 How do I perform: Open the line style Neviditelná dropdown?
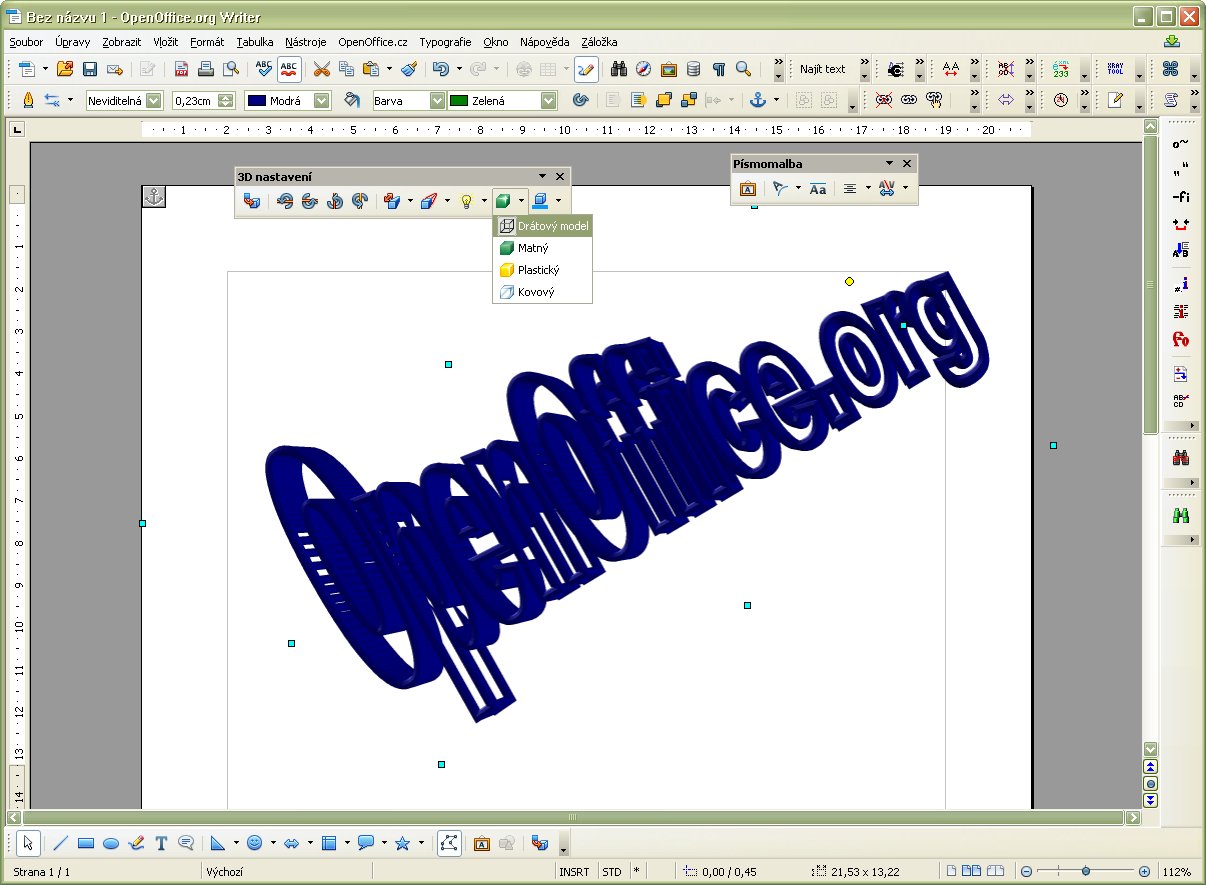pyautogui.click(x=153, y=100)
